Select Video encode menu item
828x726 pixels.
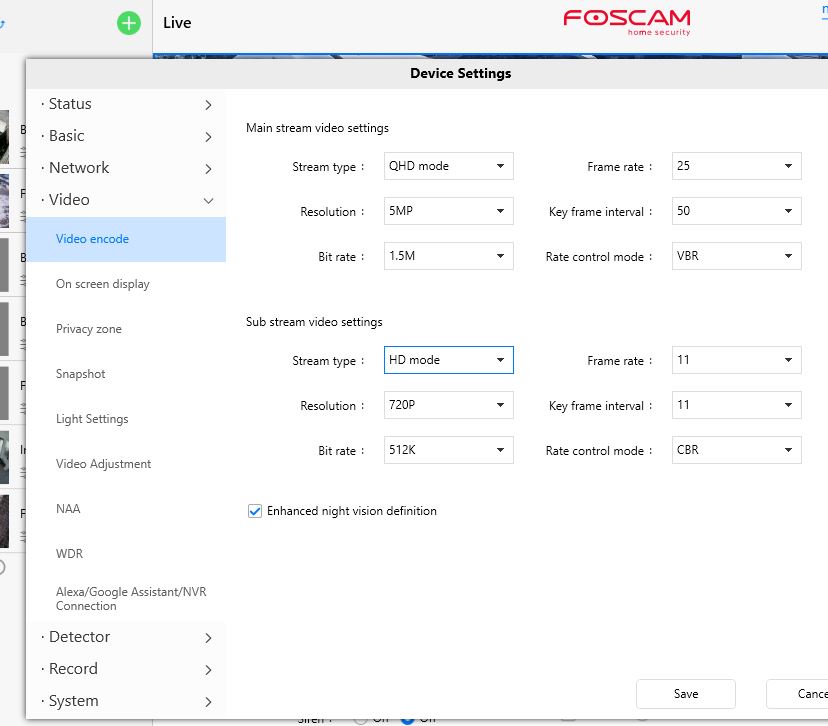pos(126,239)
